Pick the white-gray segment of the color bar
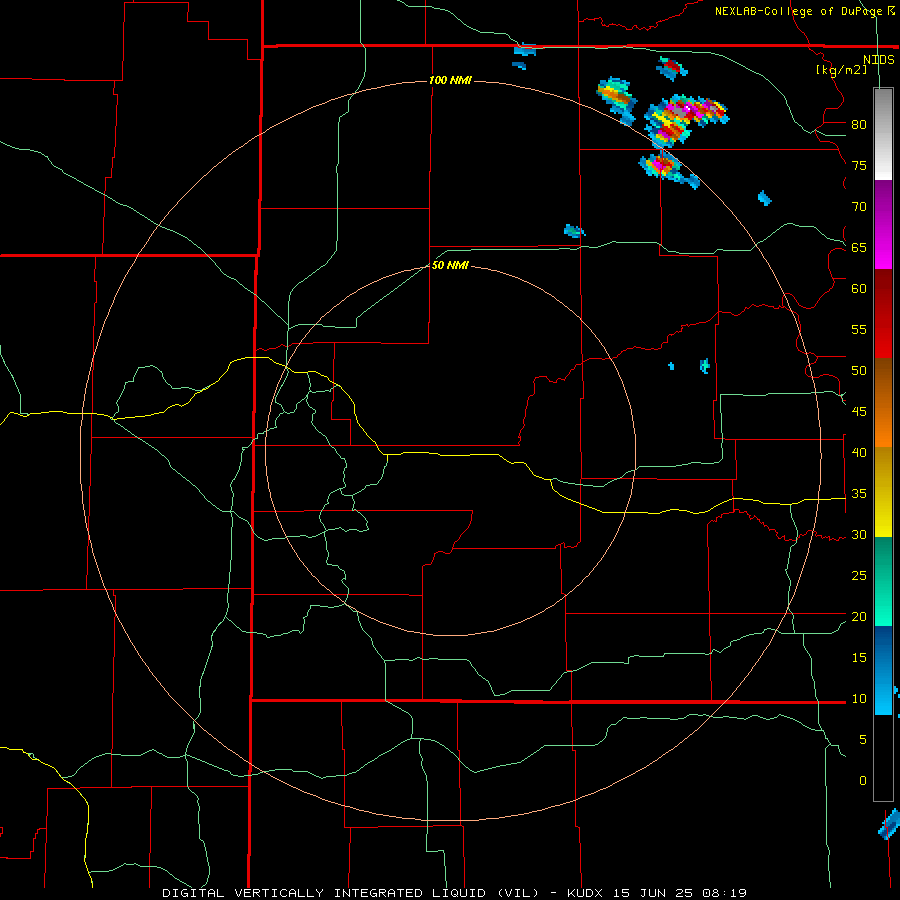This screenshot has width=900, height=900. [x=883, y=134]
